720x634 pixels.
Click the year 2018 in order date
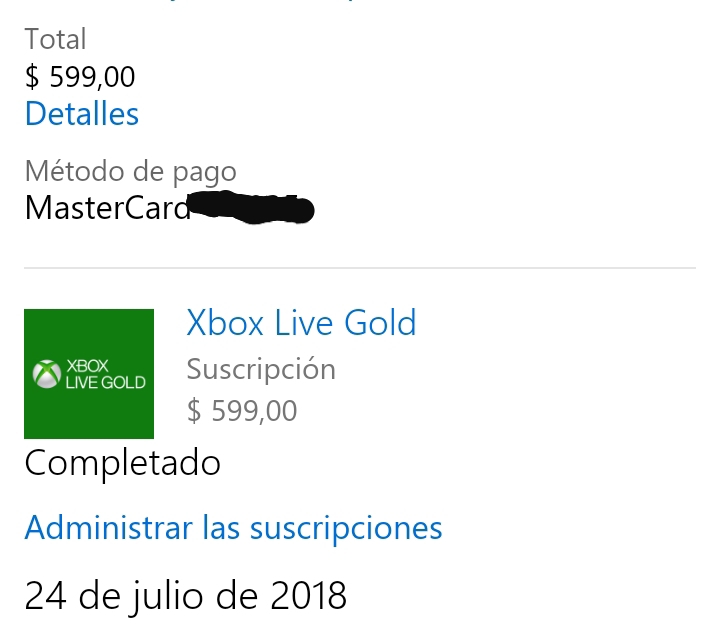[308, 595]
